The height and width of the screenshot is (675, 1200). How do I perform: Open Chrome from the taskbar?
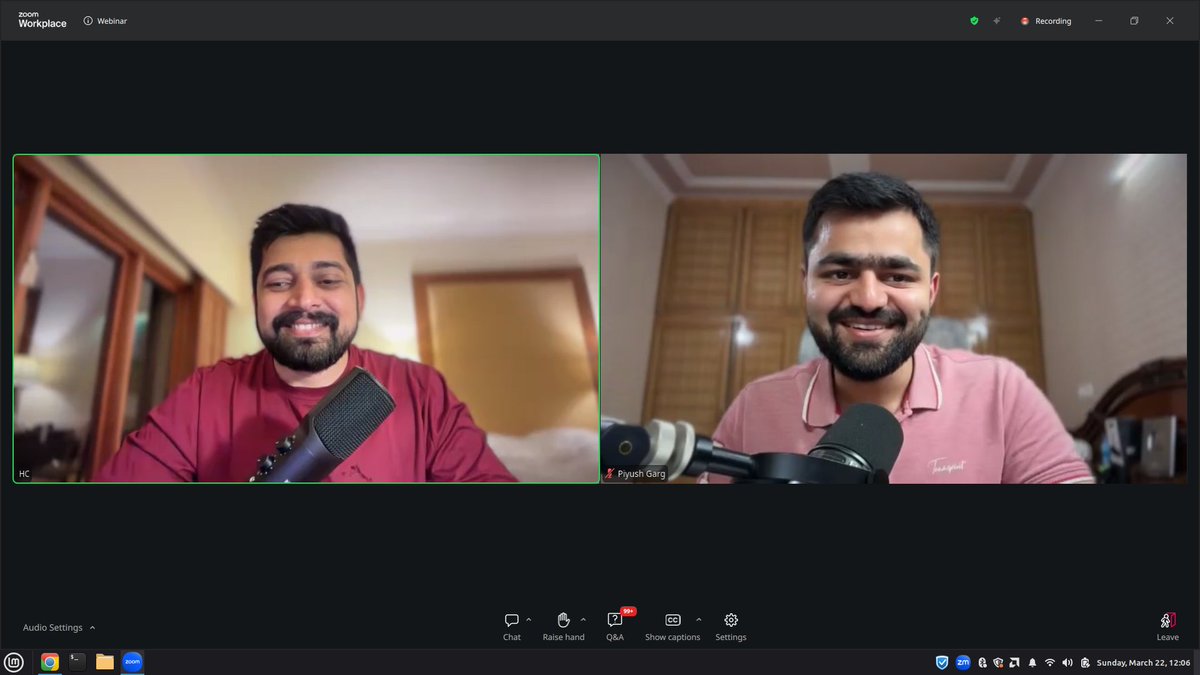[x=49, y=661]
